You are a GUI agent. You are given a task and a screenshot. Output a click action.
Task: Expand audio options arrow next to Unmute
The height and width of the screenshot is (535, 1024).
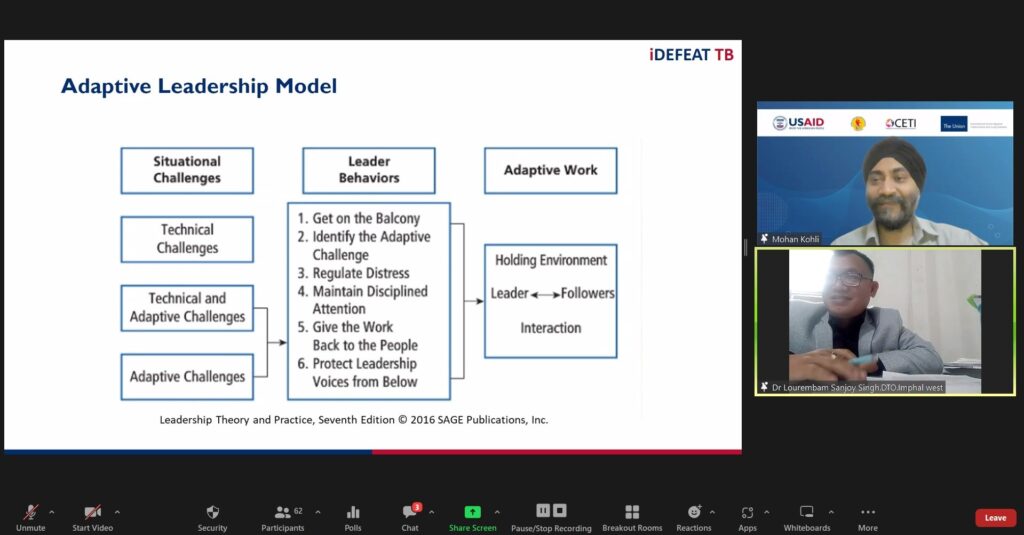coord(52,511)
